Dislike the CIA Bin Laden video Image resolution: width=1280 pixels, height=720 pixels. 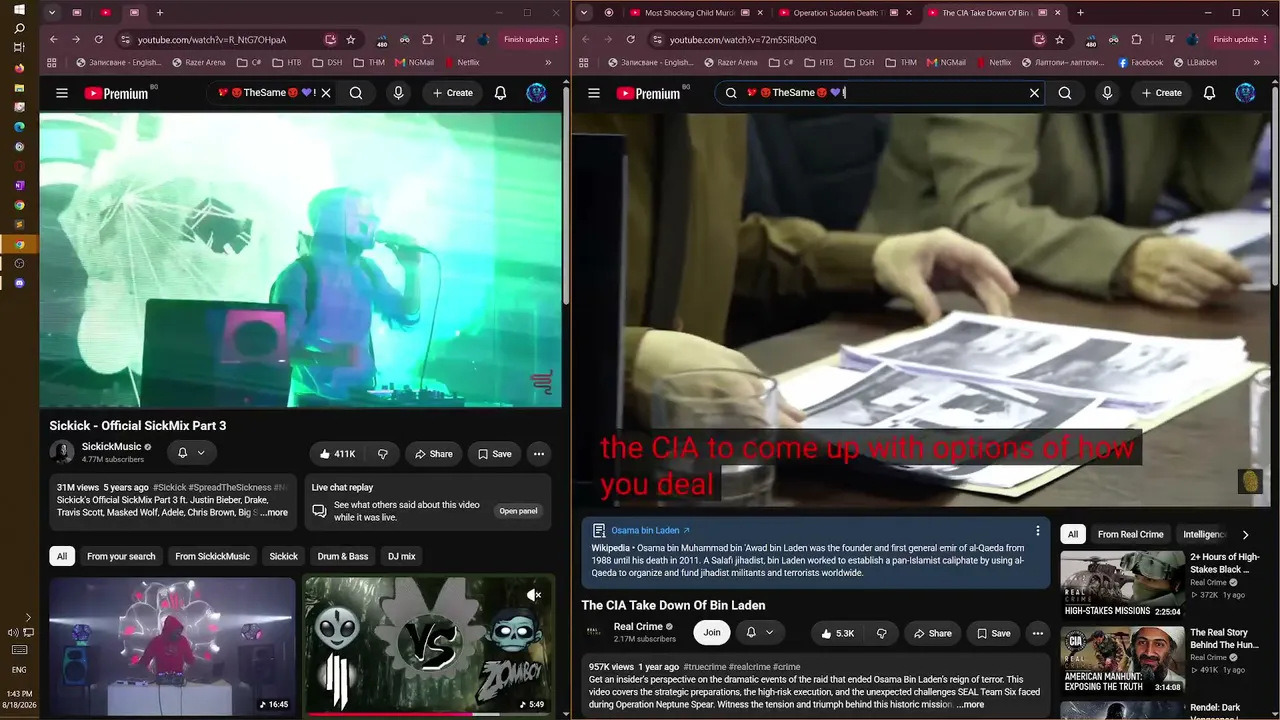(x=881, y=633)
